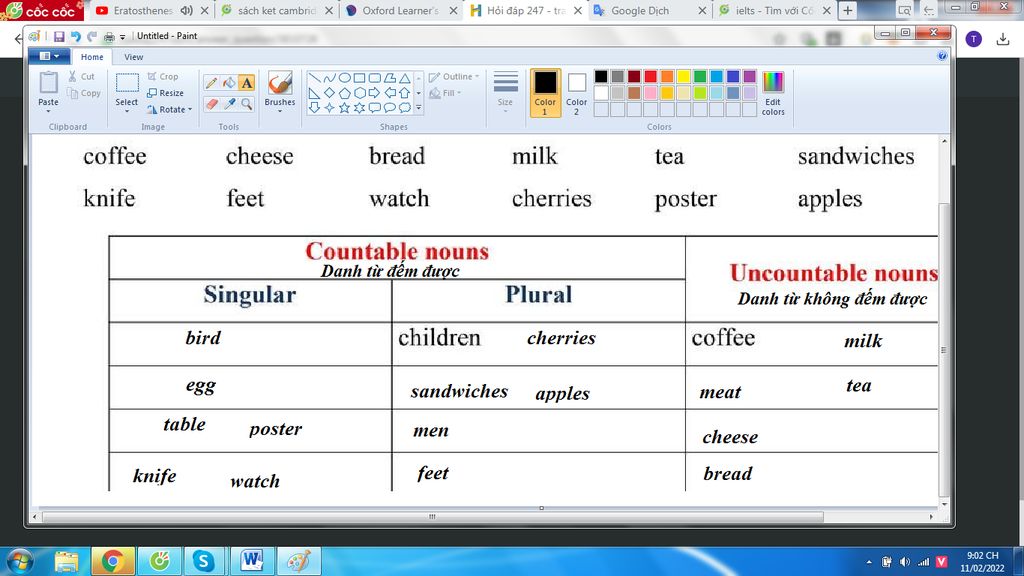Switch to the Hỏi đáp 247 browser tab
The image size is (1024, 576).
[526, 10]
